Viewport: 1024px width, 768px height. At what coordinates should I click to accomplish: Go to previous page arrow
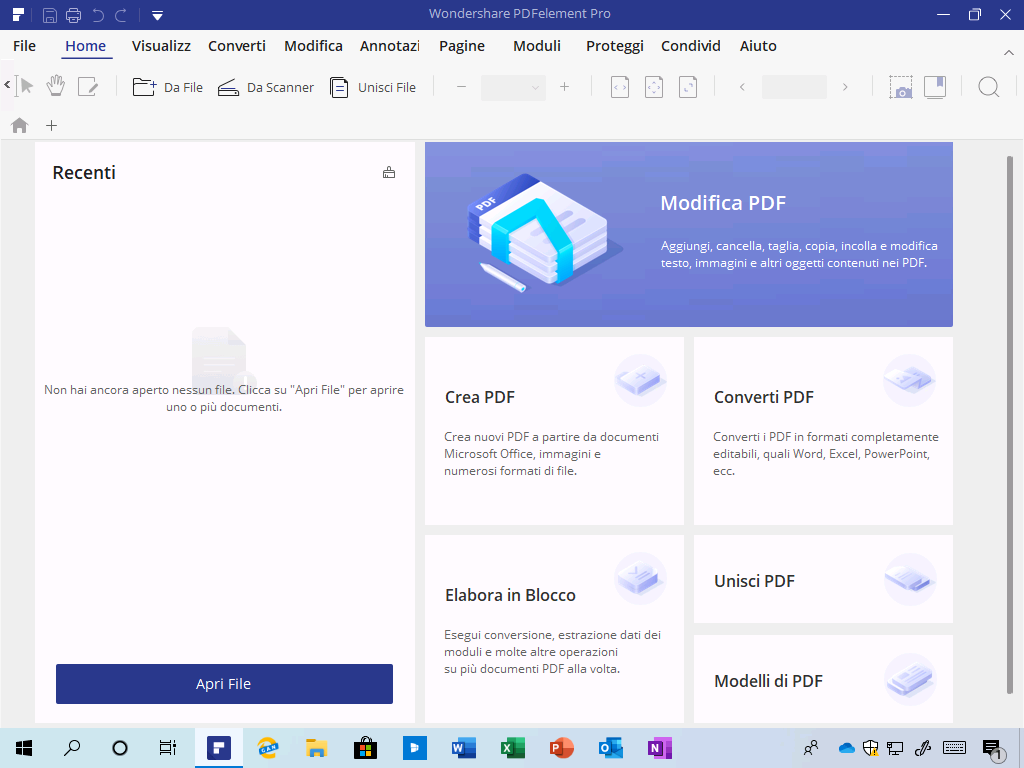742,87
